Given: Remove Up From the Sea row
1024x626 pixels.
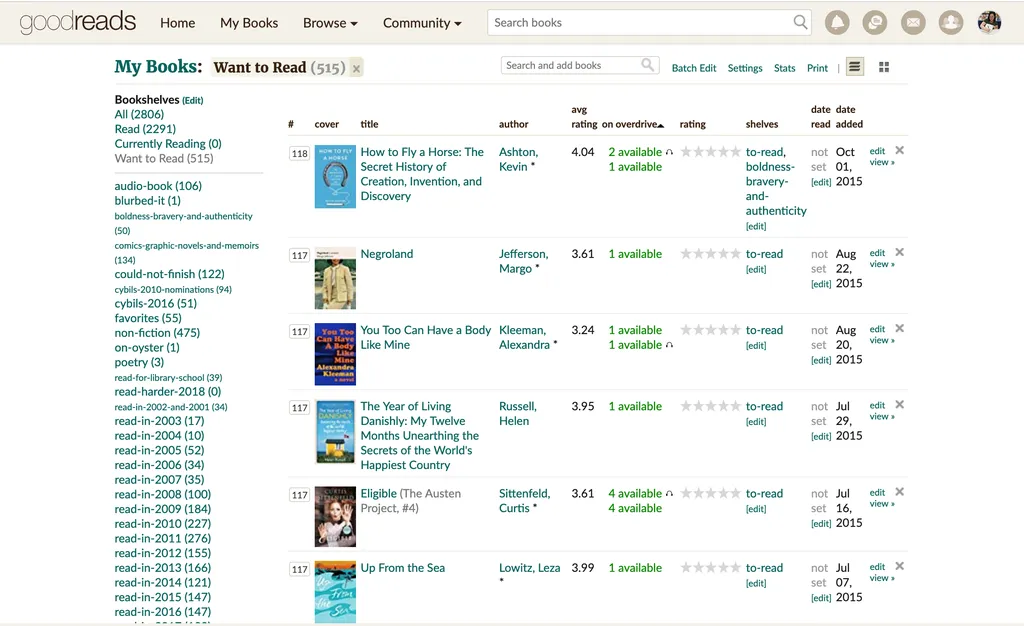Looking at the screenshot, I should point(899,566).
